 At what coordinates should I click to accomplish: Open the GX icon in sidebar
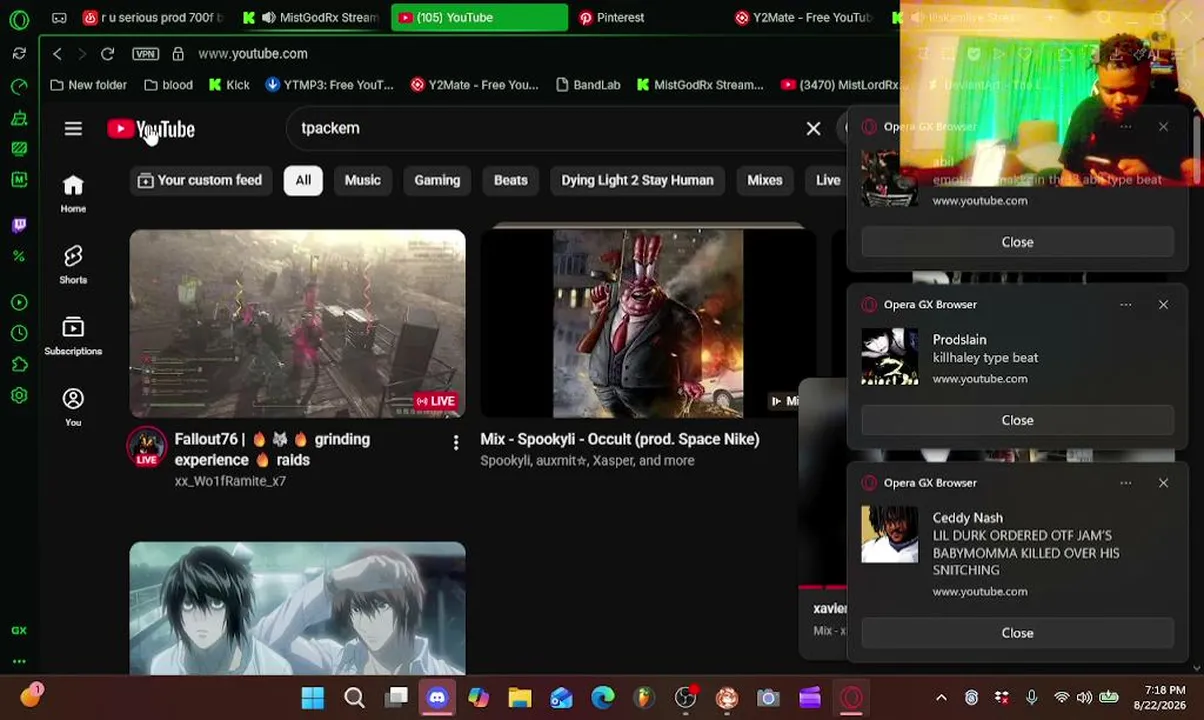[x=19, y=630]
